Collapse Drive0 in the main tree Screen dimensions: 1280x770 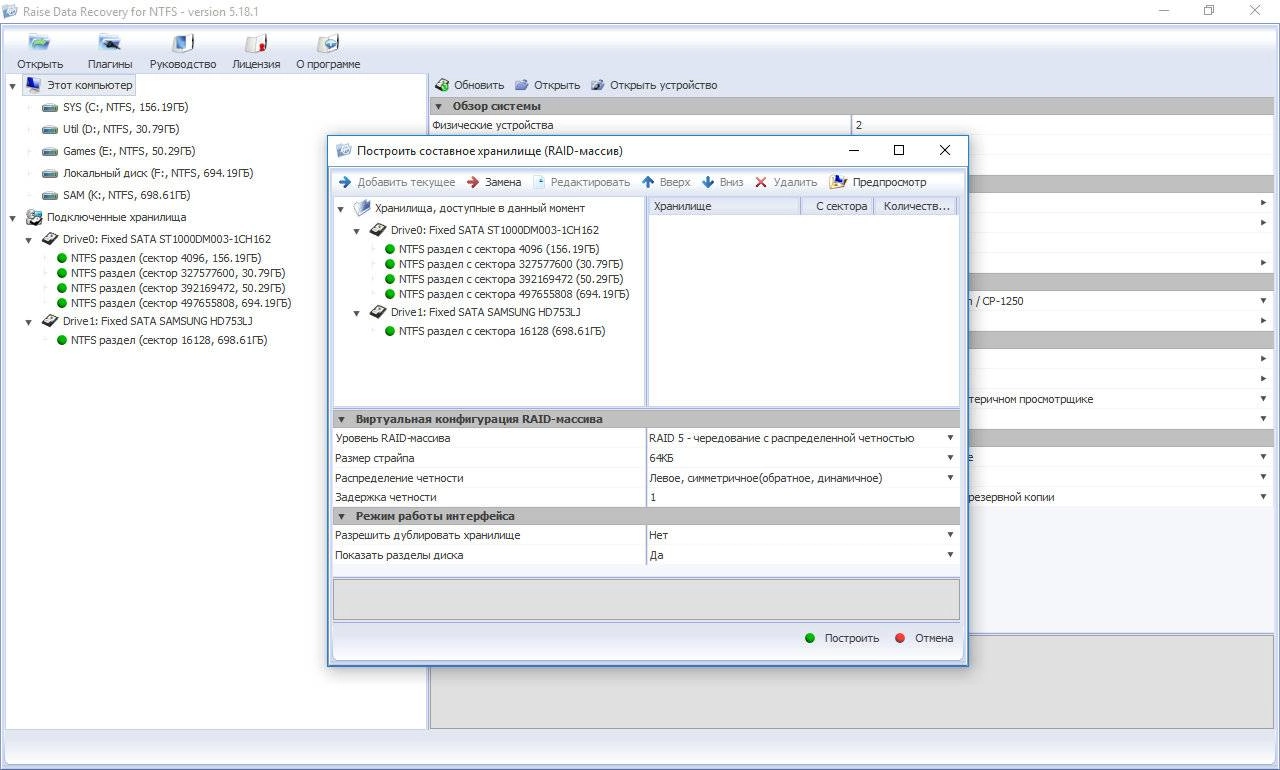pyautogui.click(x=29, y=240)
